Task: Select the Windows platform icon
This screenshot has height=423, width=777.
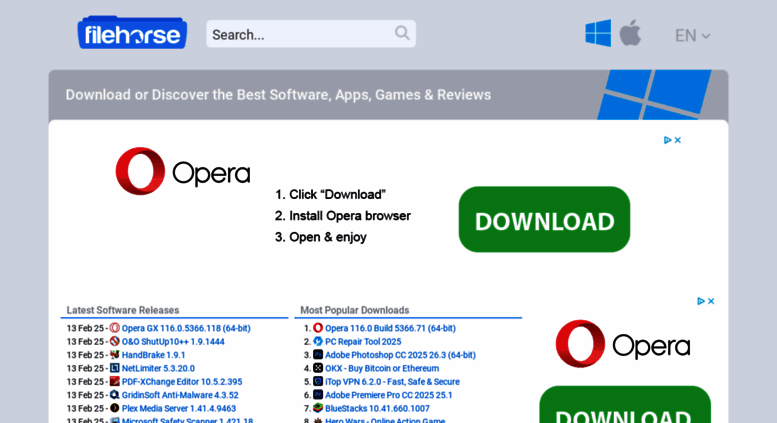Action: (x=598, y=33)
